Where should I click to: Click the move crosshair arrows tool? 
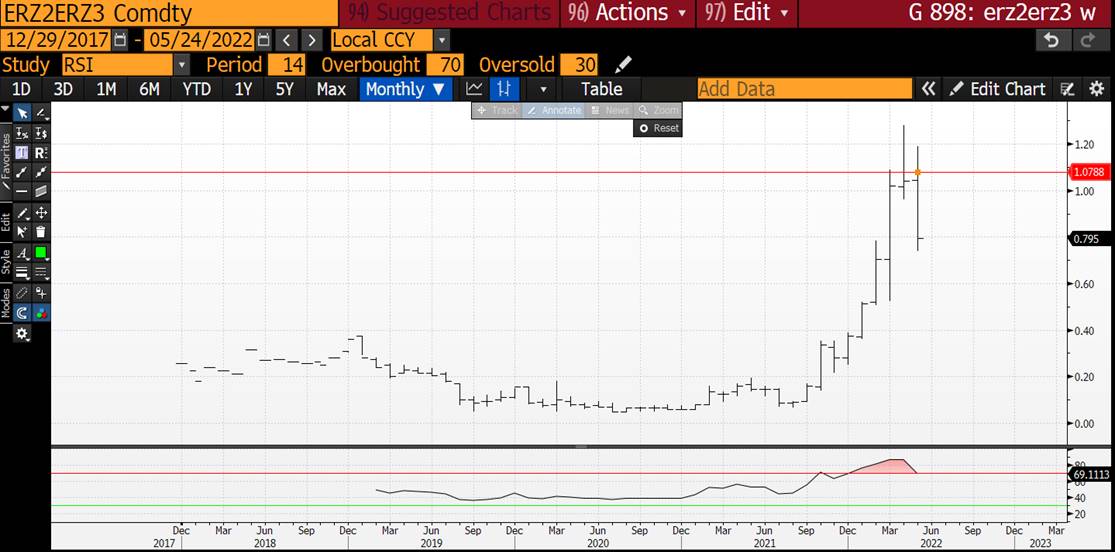[x=41, y=212]
